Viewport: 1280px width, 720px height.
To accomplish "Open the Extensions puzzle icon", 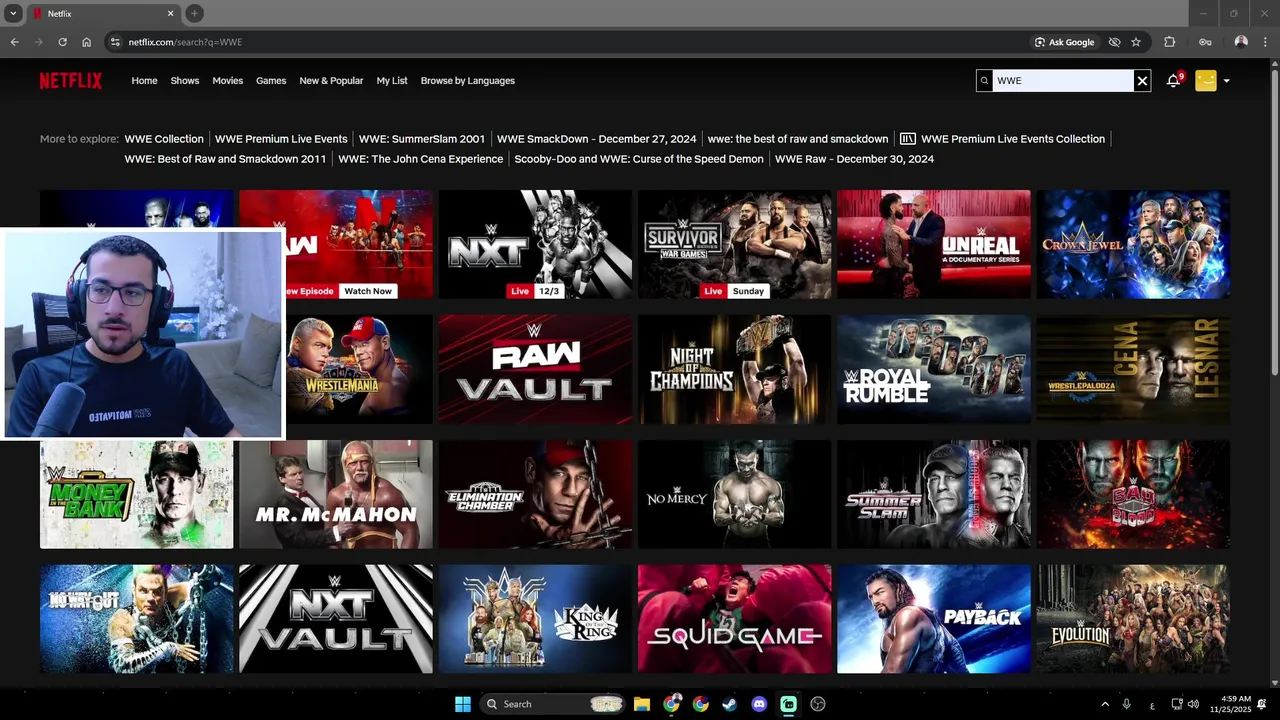I will coord(1169,42).
